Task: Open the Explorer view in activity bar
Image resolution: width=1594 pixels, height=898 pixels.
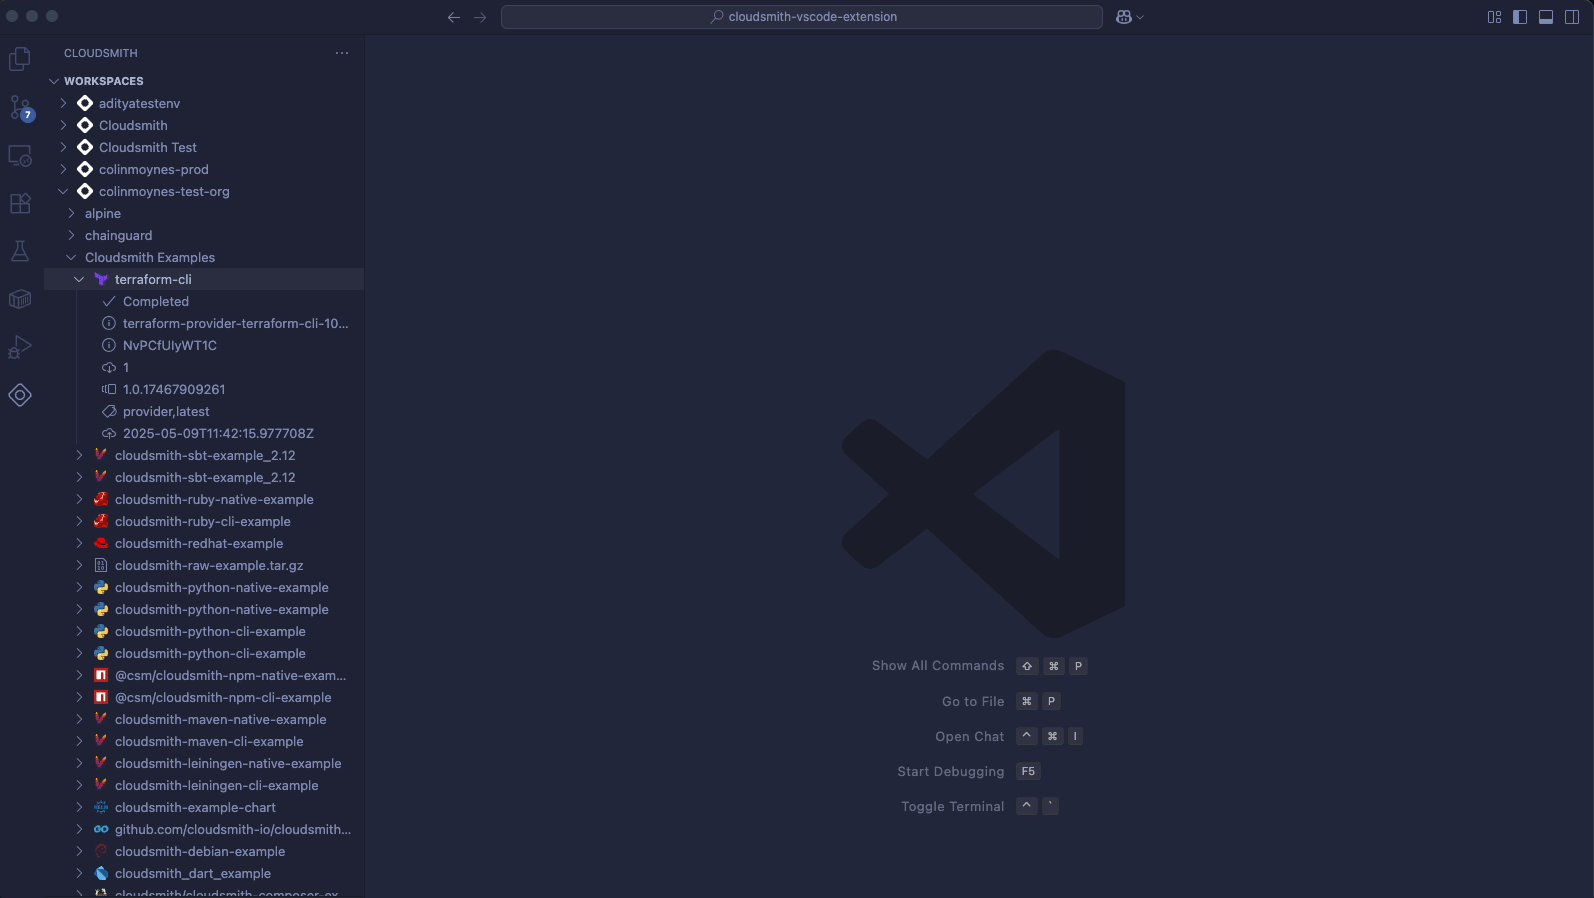Action: pos(20,60)
